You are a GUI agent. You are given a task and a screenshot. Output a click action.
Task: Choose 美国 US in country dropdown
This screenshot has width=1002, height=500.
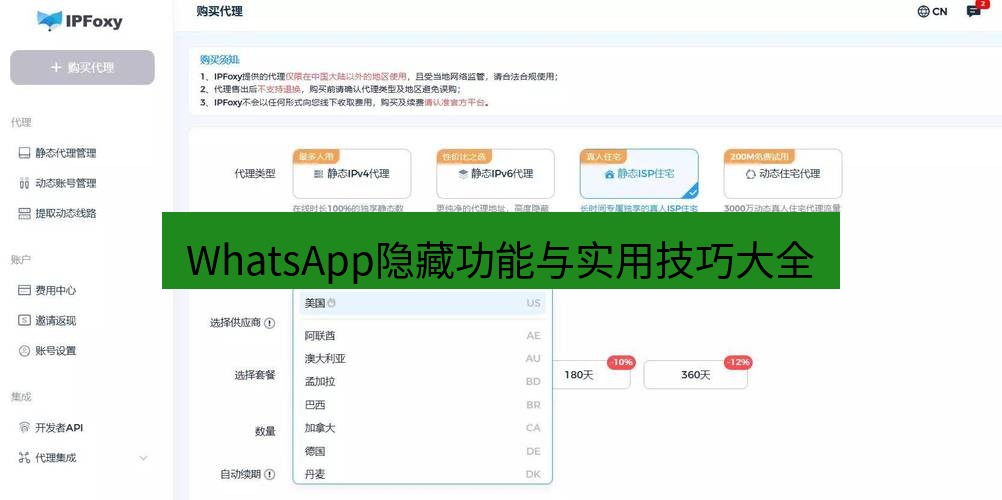coord(422,303)
